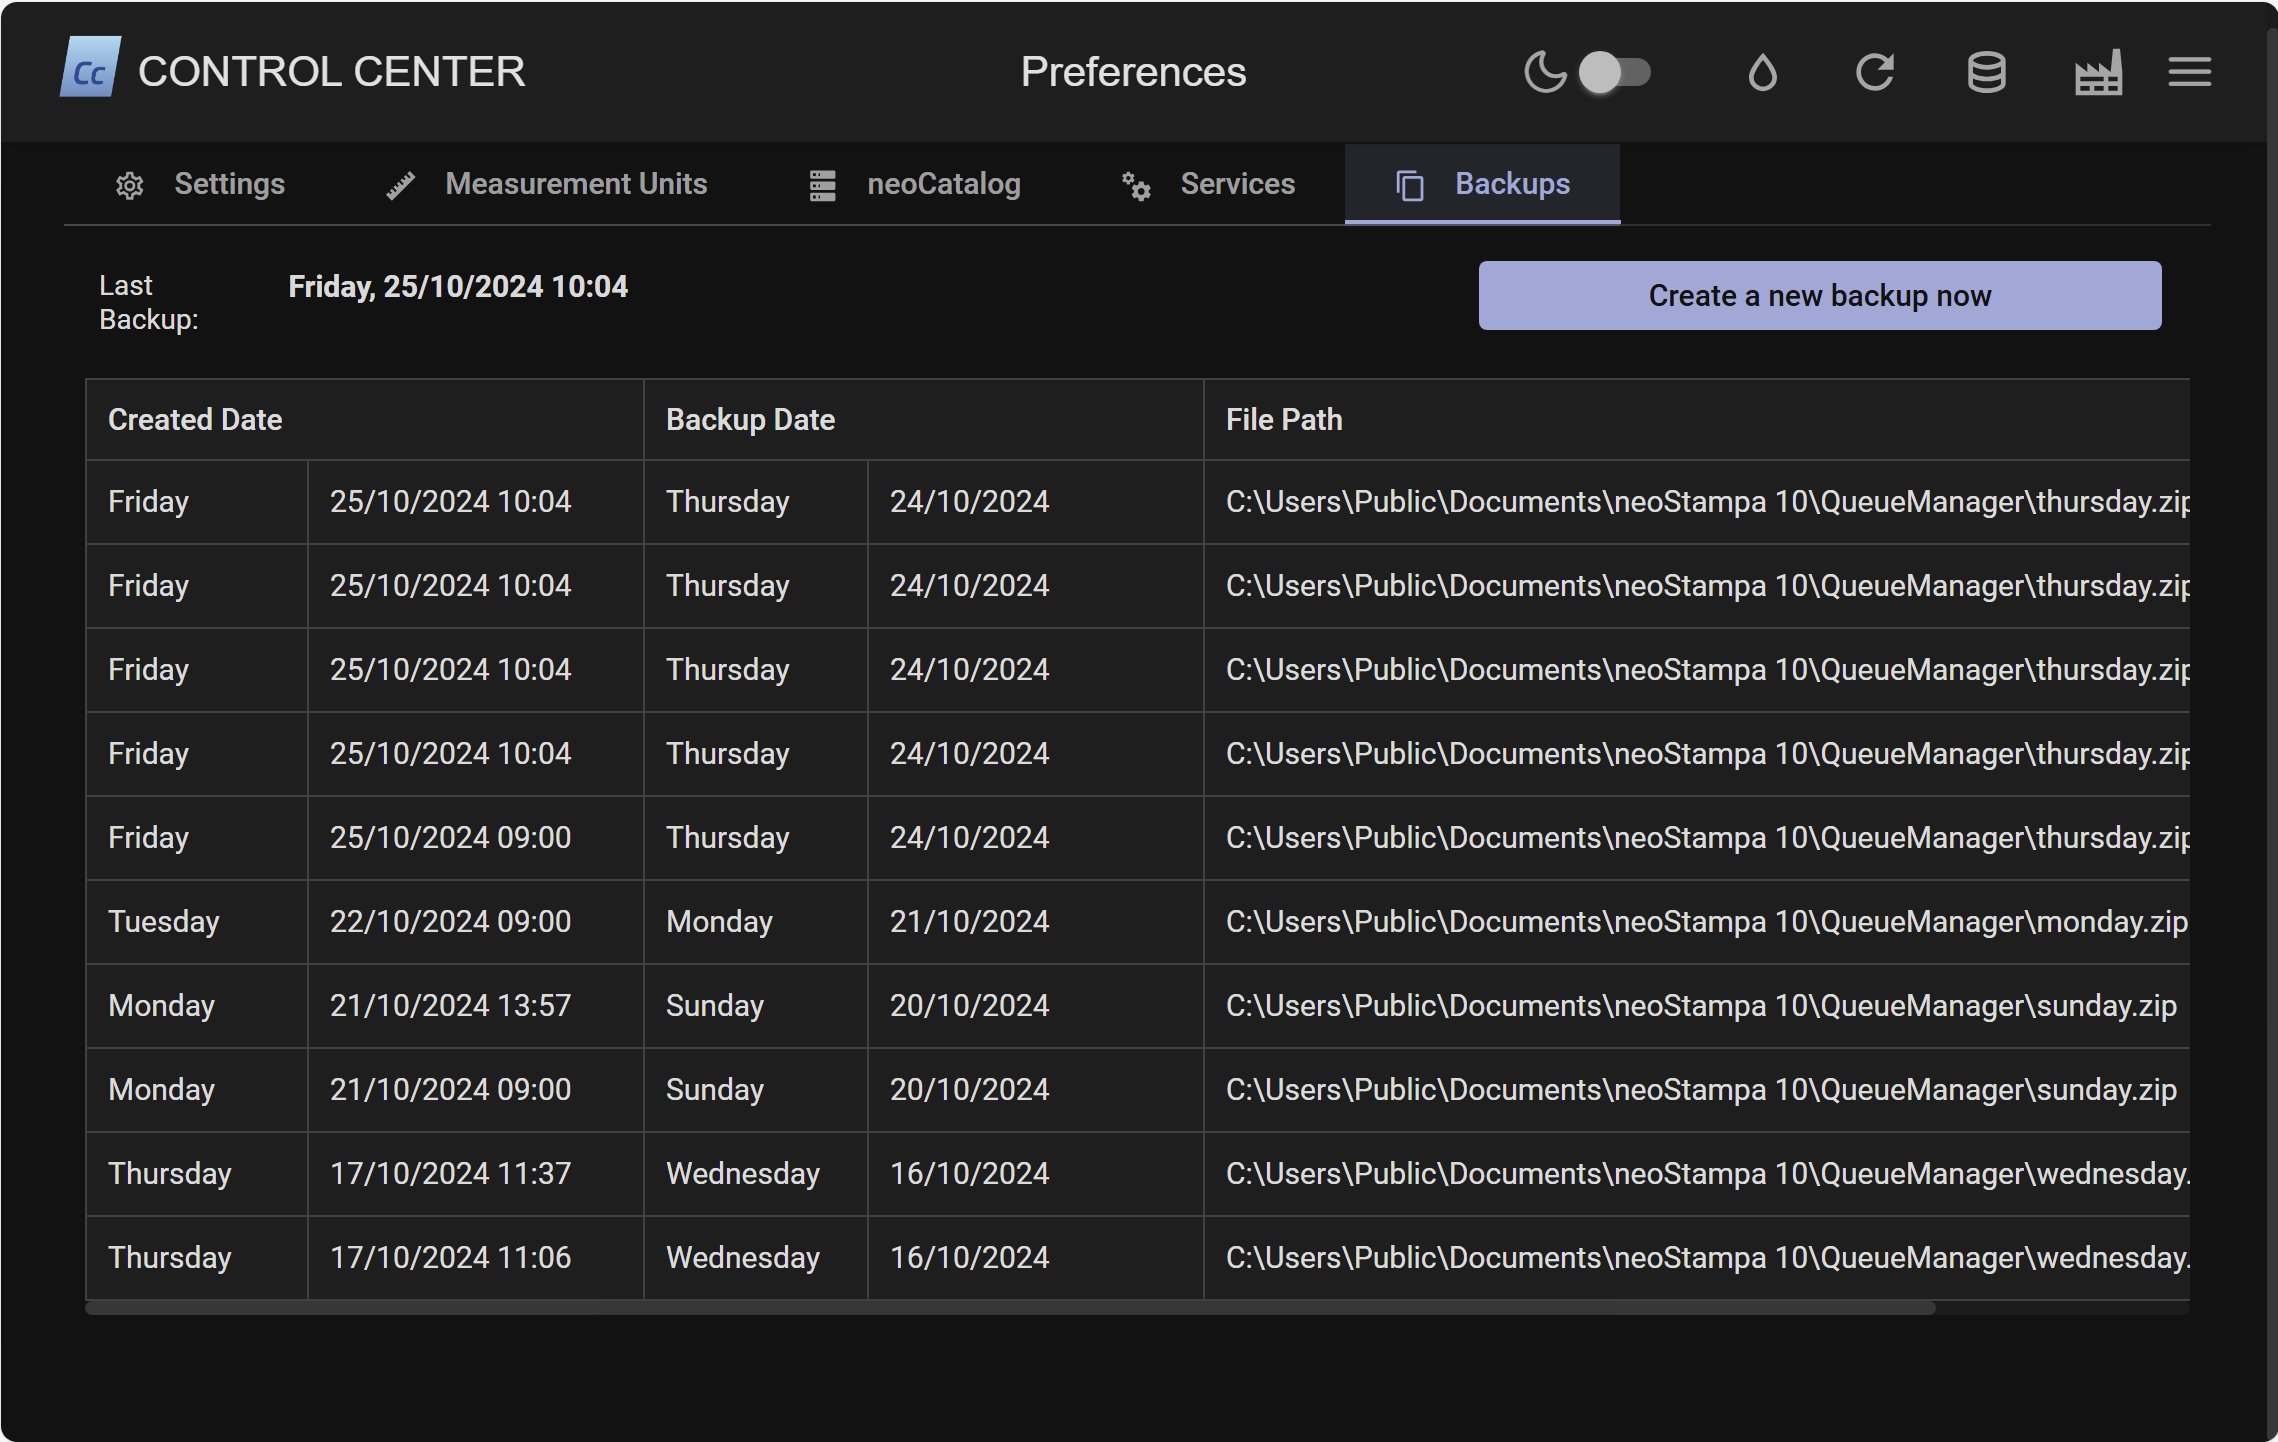Click the refresh arrow icon
Viewport: 2278px width, 1442px height.
pyautogui.click(x=1874, y=72)
